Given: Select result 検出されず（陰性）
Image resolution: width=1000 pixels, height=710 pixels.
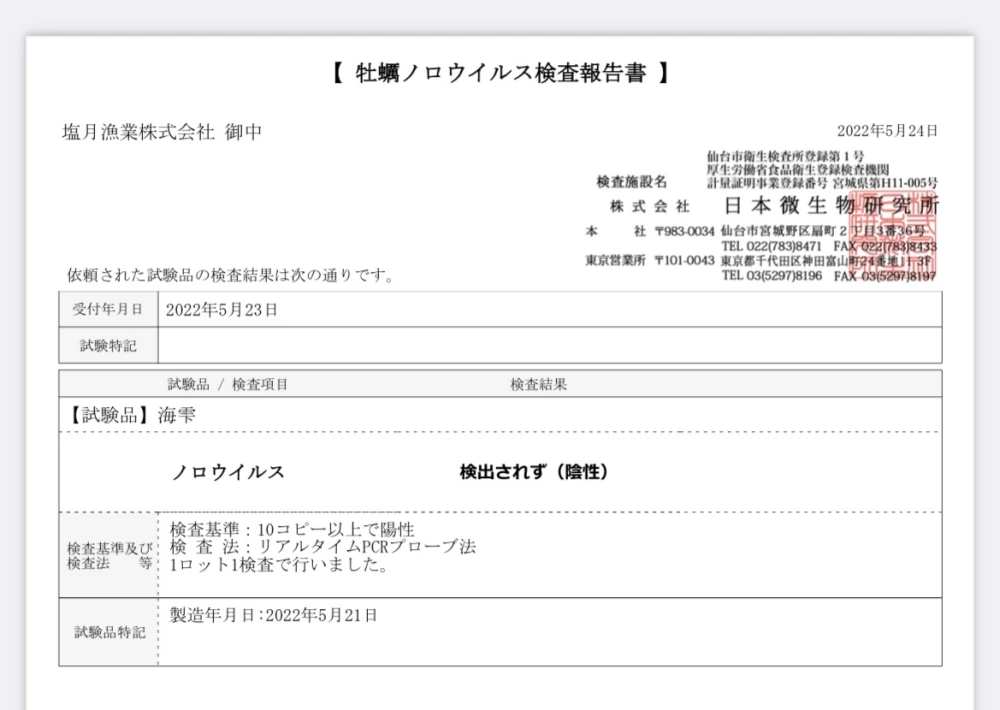Looking at the screenshot, I should coord(534,472).
